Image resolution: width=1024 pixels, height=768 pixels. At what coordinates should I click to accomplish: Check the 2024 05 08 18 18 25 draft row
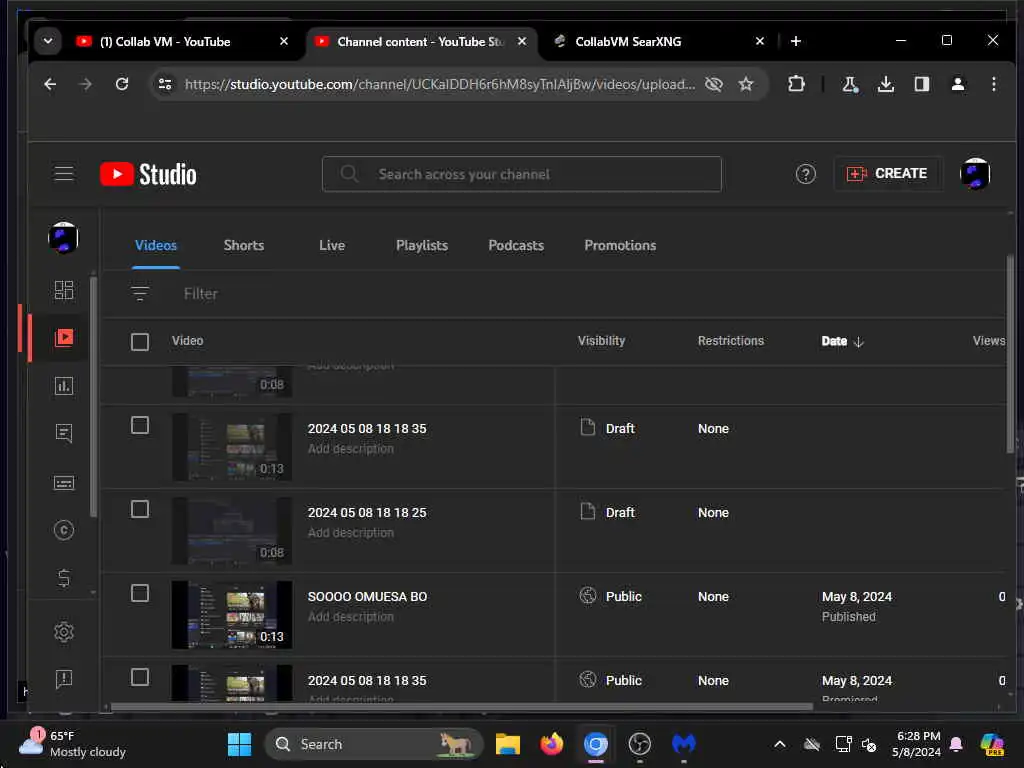click(140, 509)
